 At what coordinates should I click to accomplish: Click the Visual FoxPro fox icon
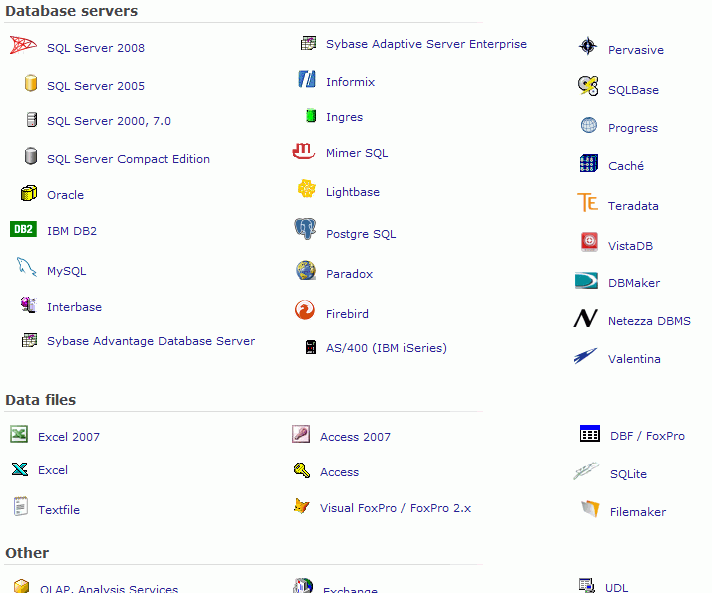[x=302, y=505]
